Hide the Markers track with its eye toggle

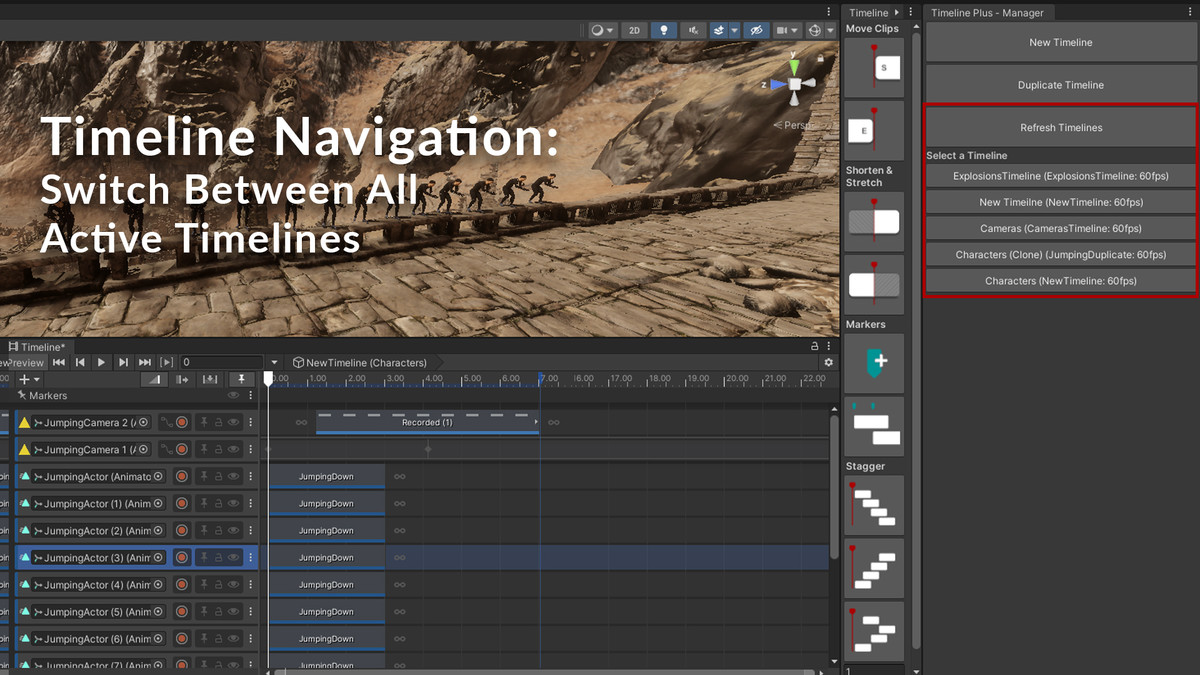234,395
